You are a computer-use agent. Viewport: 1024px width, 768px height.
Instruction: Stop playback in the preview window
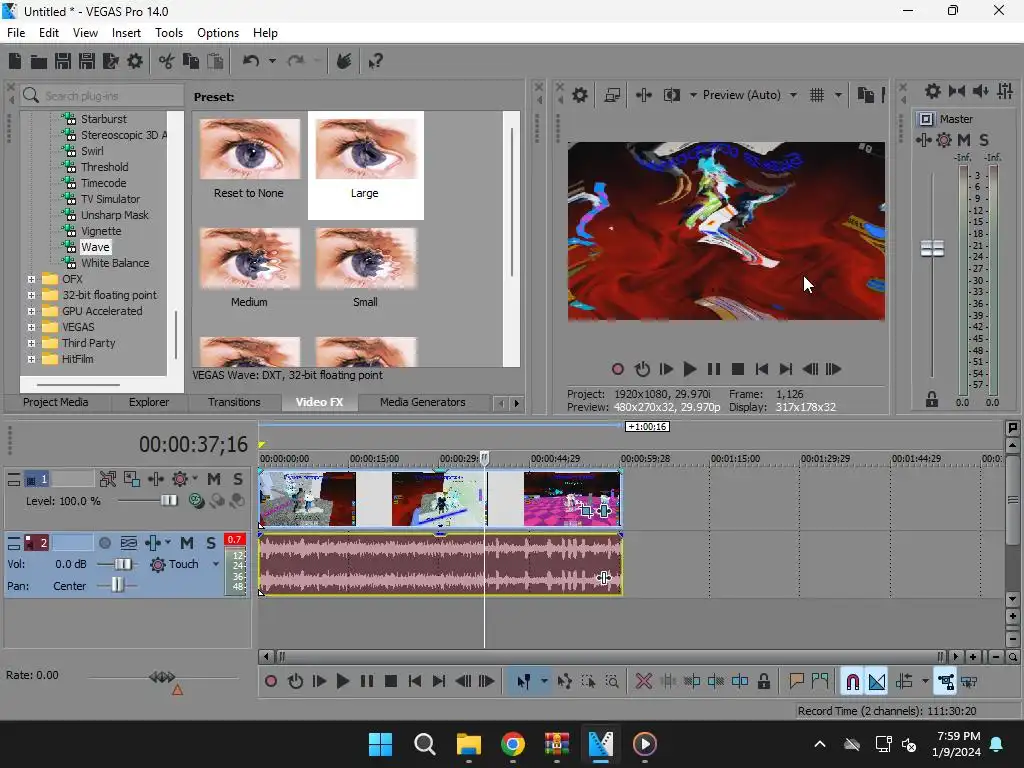[738, 369]
